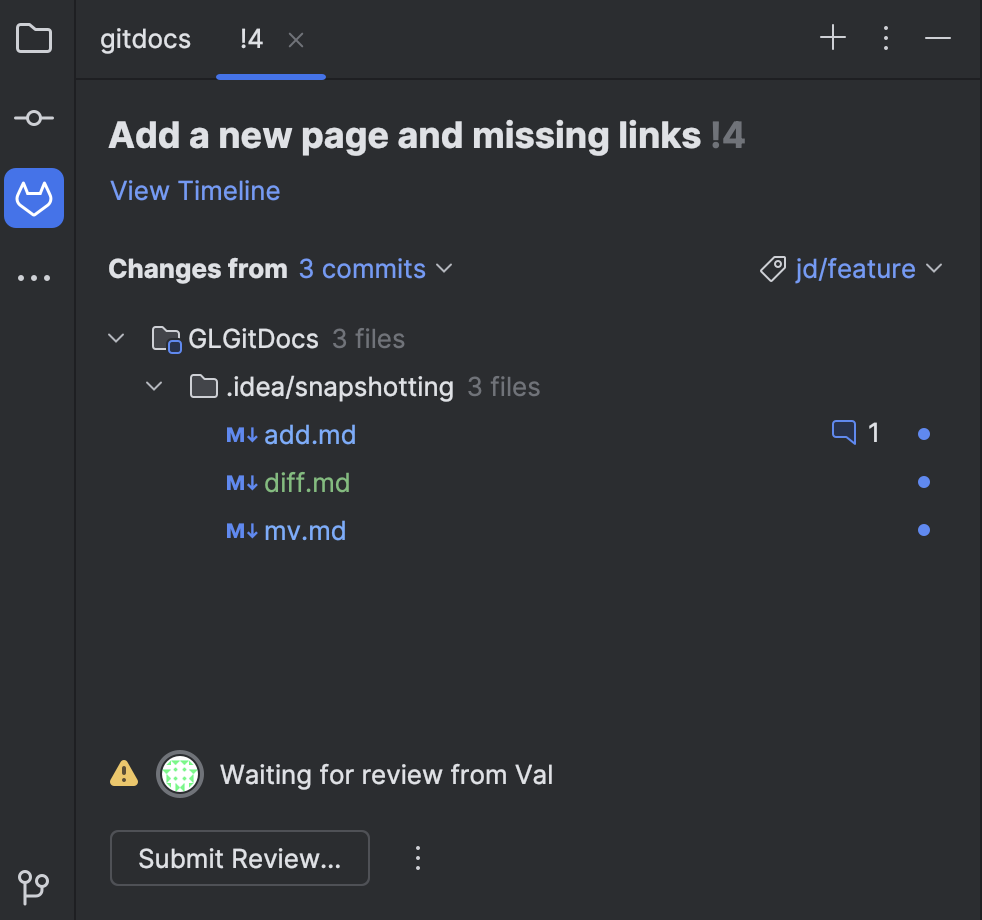Open the Project folder tool window
This screenshot has width=982, height=920.
[x=34, y=39]
